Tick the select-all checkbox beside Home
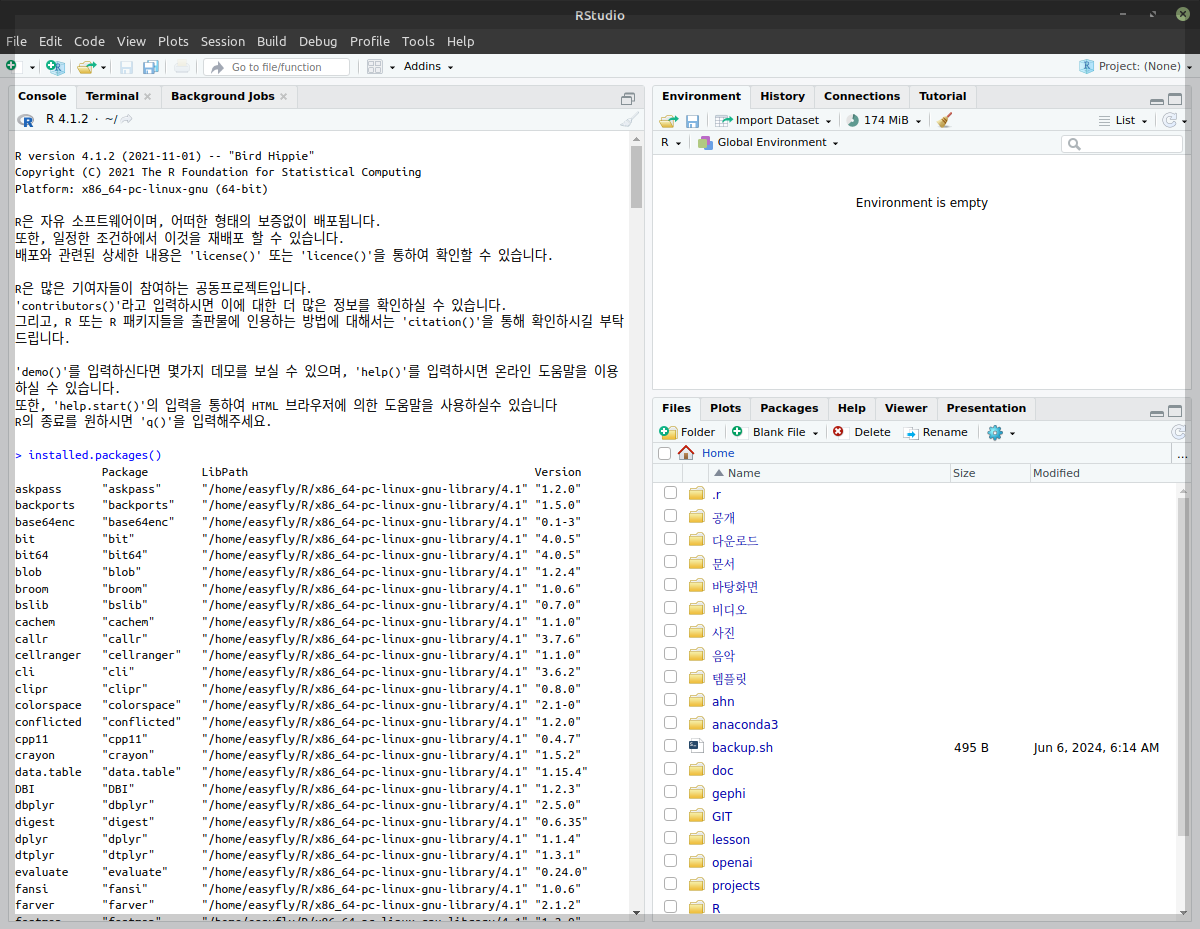 (665, 454)
